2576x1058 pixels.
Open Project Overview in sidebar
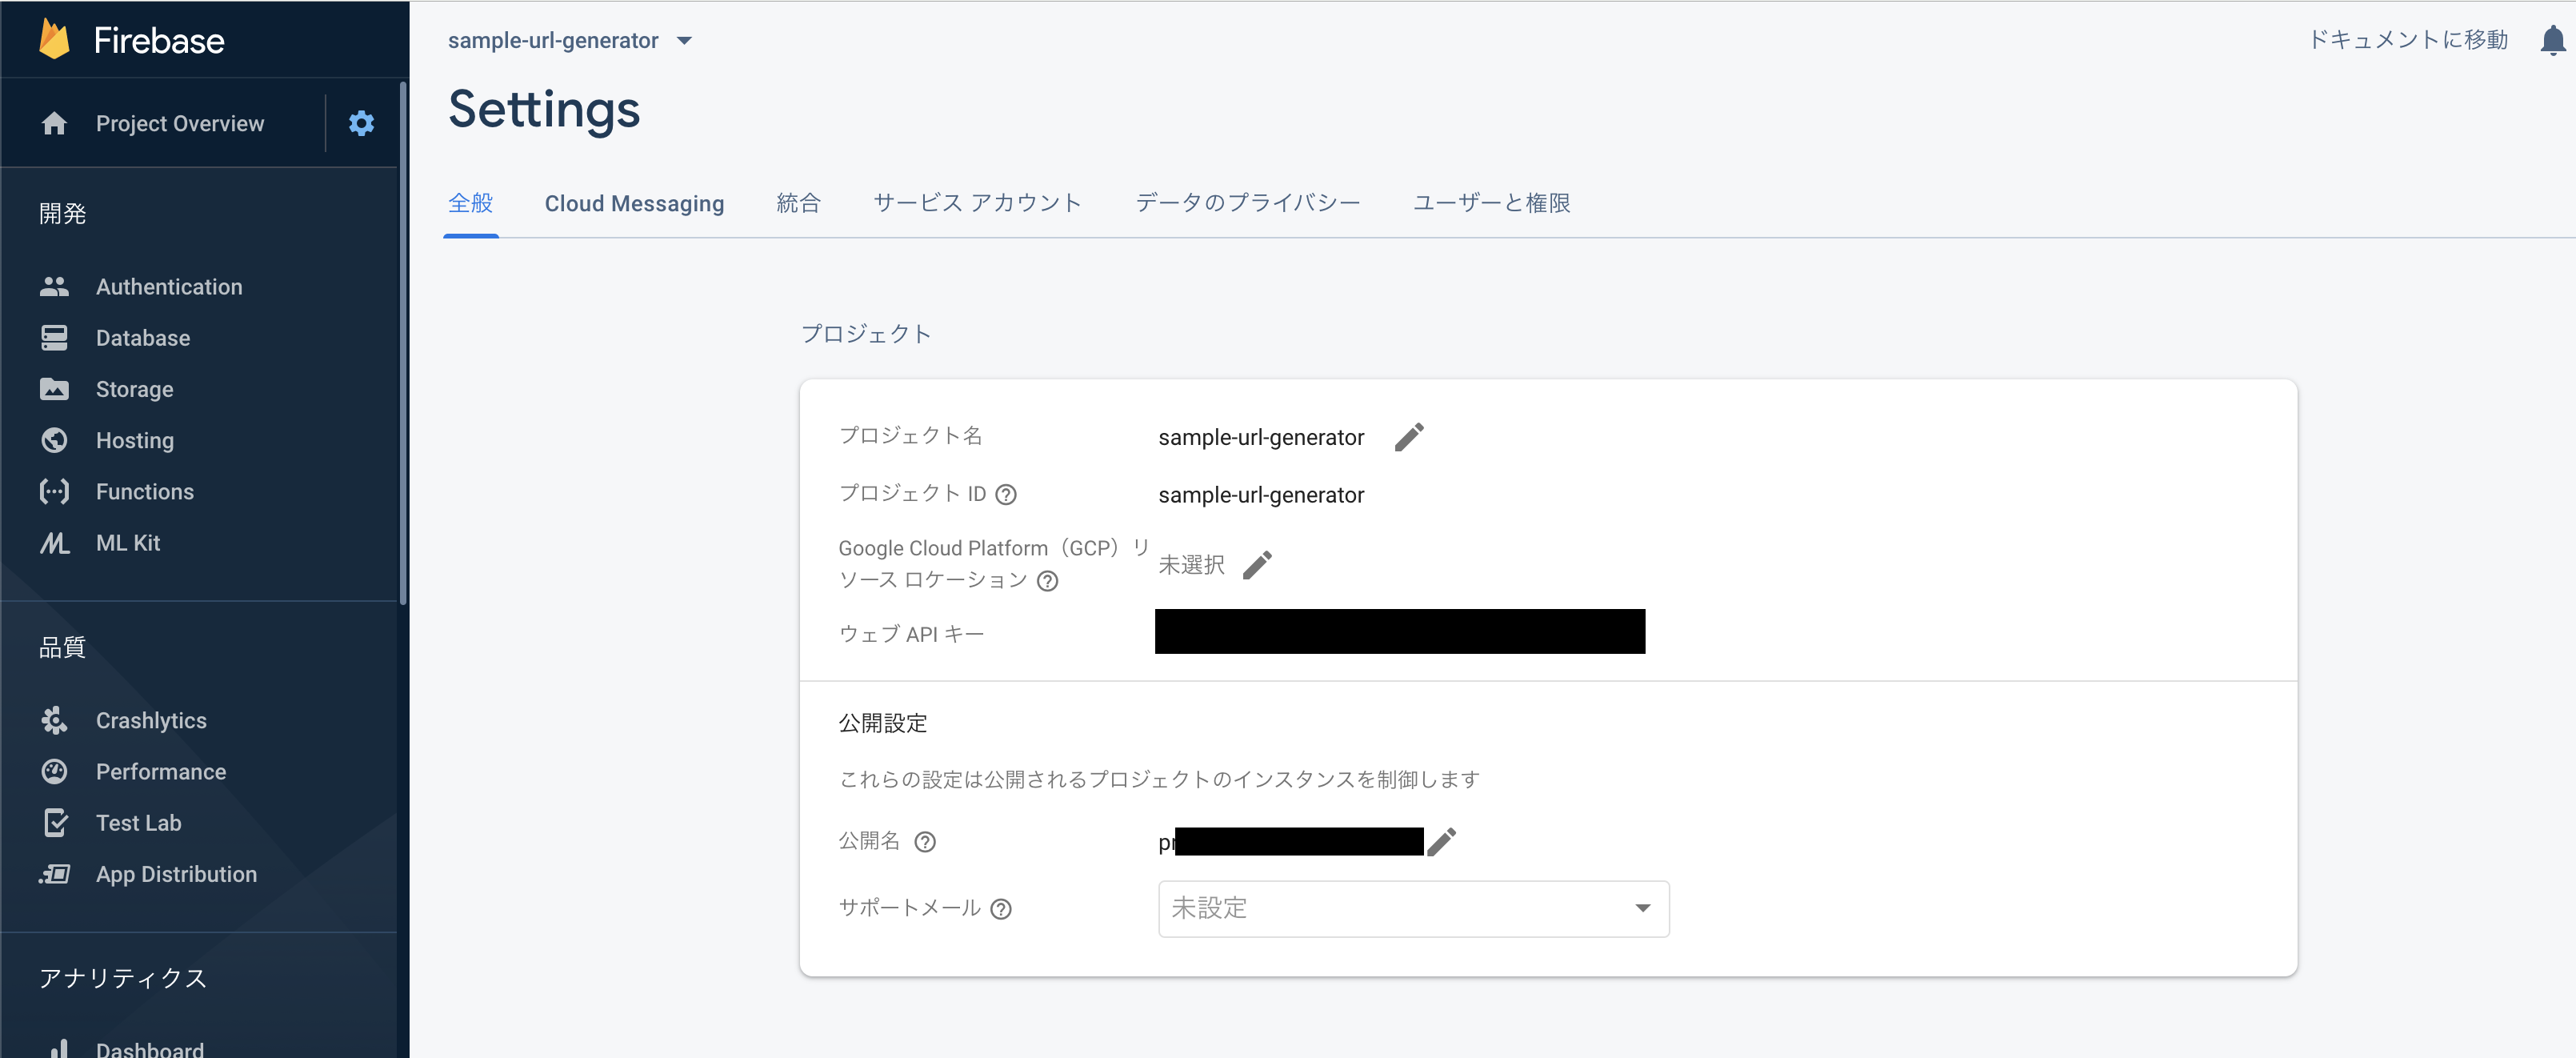click(x=180, y=123)
